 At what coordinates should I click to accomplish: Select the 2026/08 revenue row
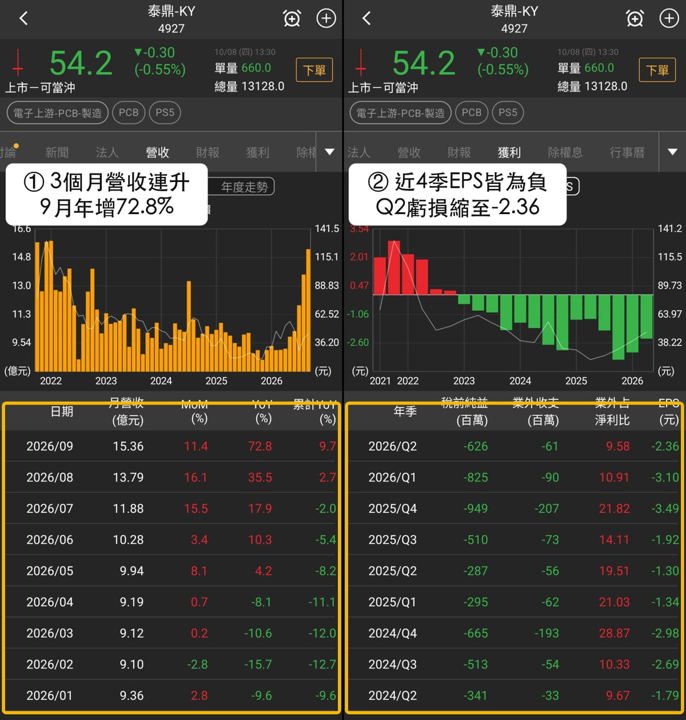point(171,478)
